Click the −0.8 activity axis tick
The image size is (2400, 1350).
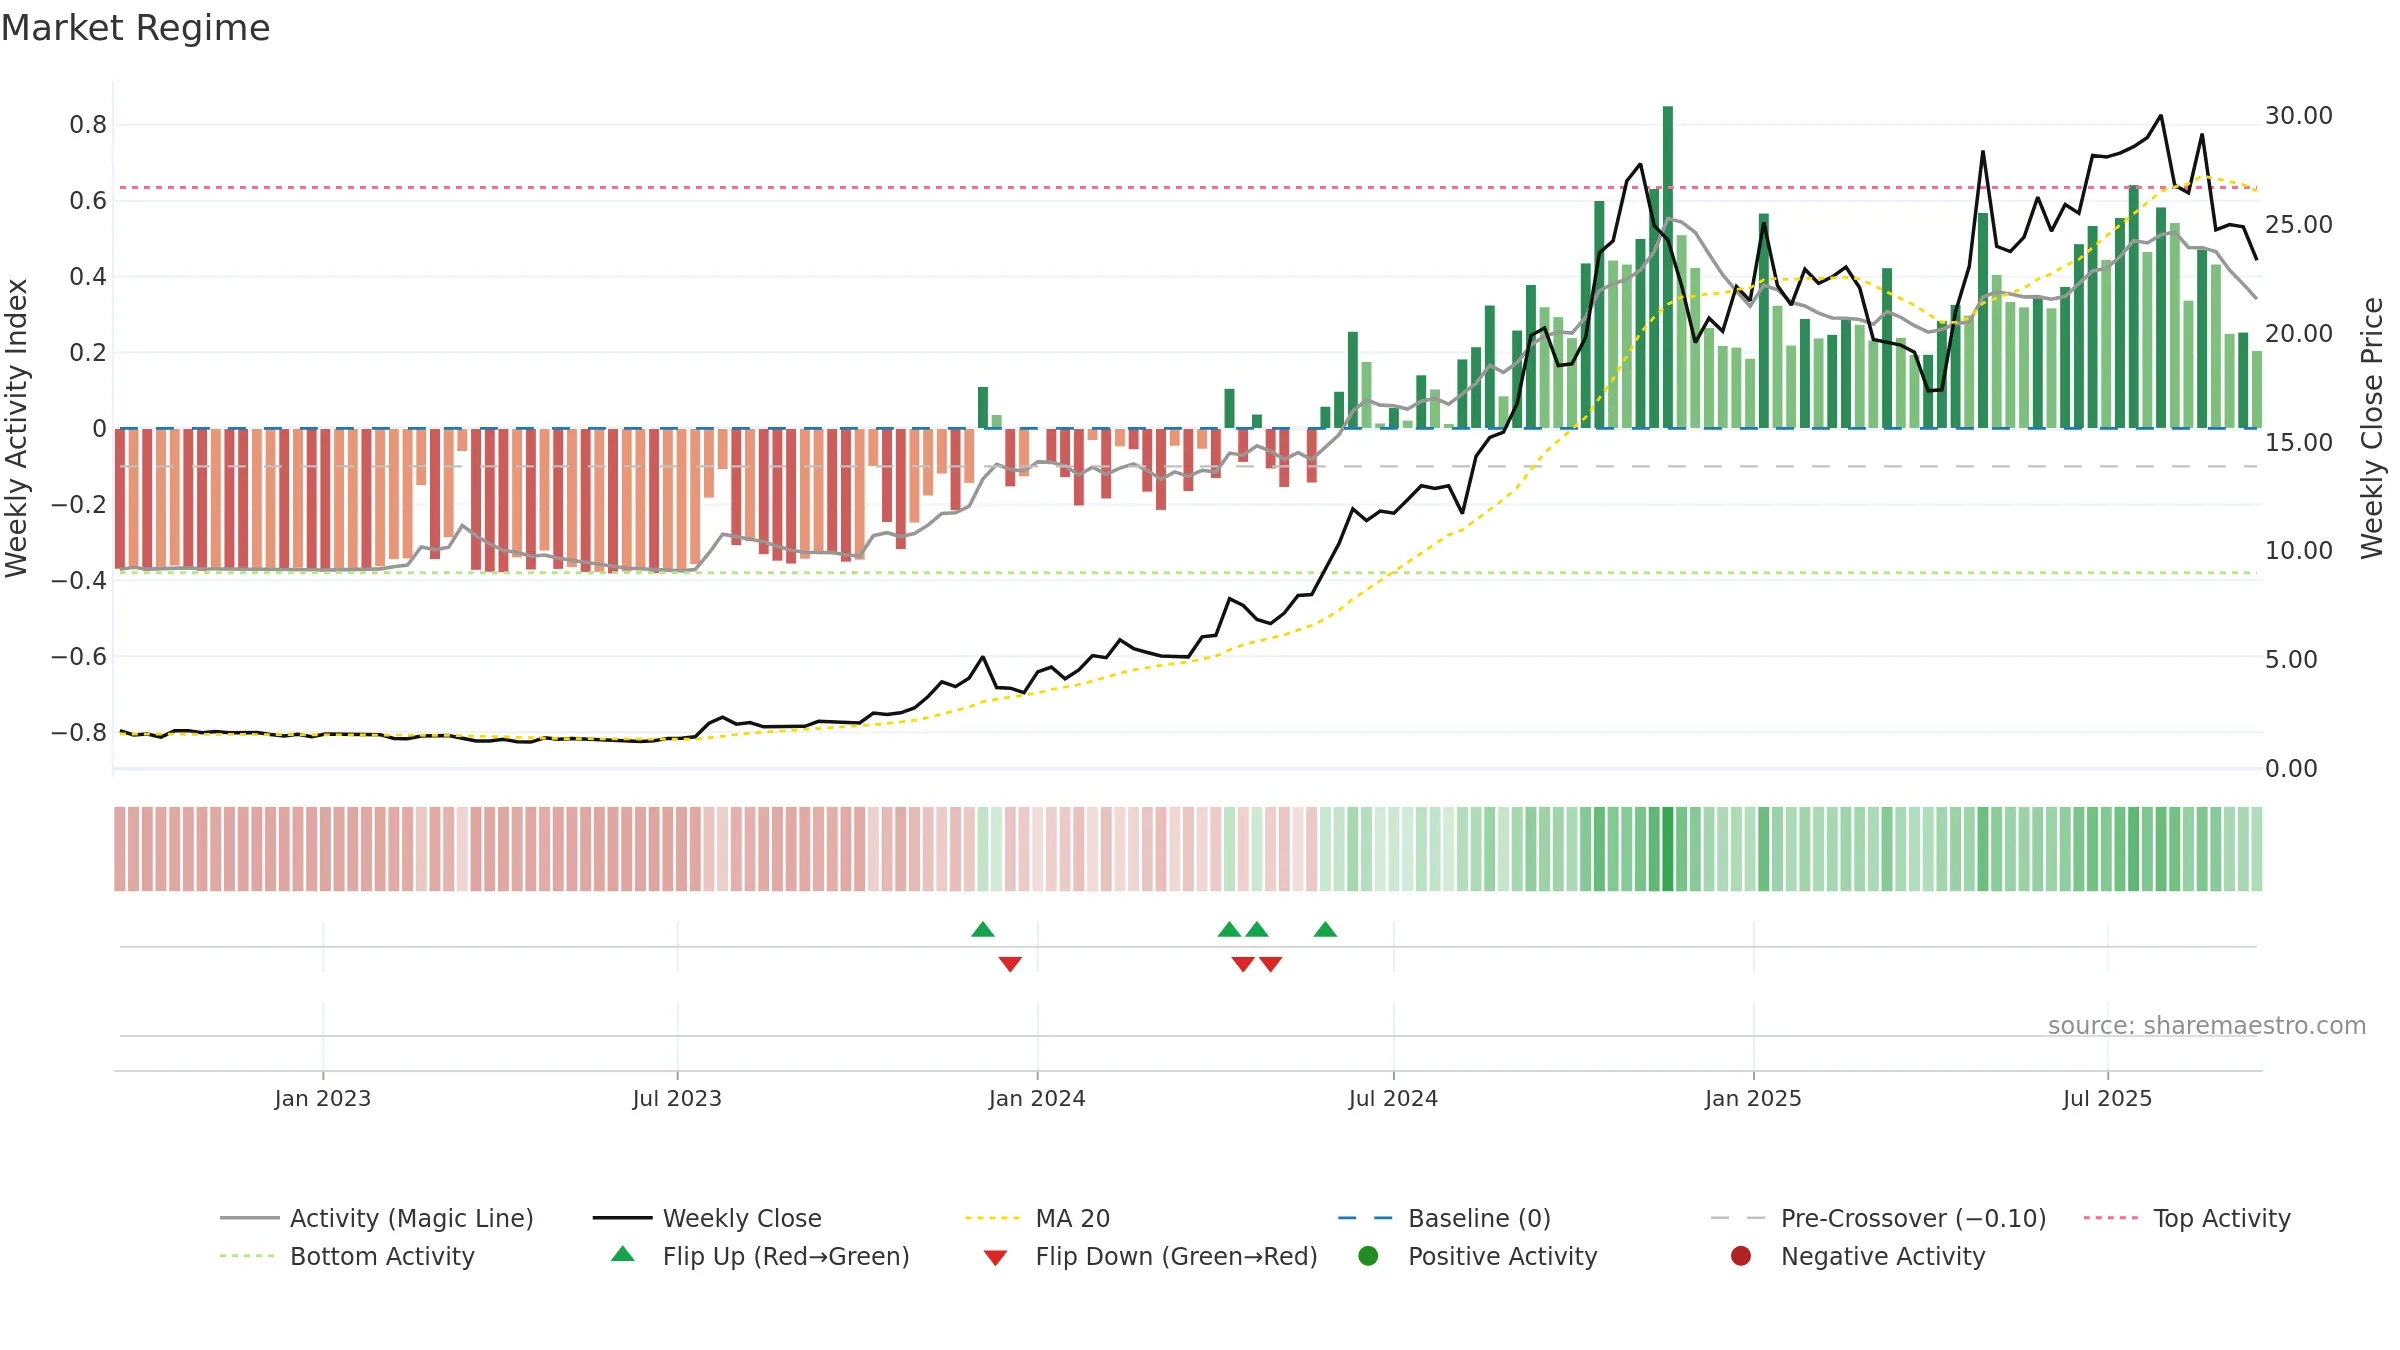coord(79,733)
